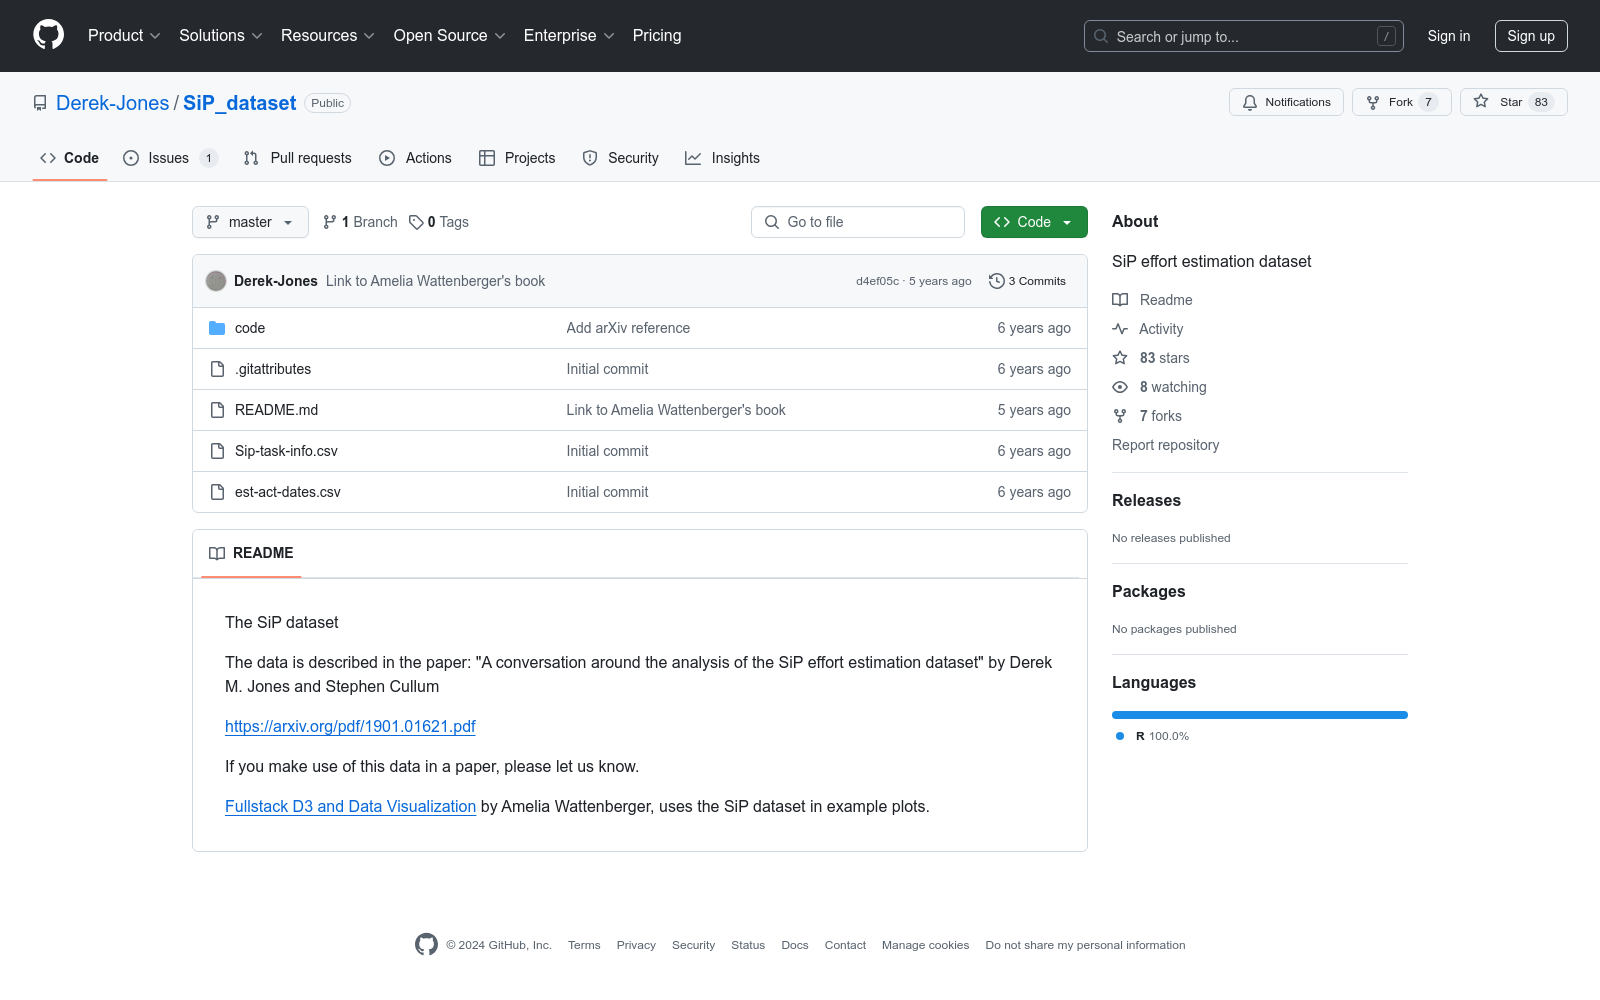The image size is (1600, 1000).
Task: Click the star icon beside 83 stars
Action: 1120,358
